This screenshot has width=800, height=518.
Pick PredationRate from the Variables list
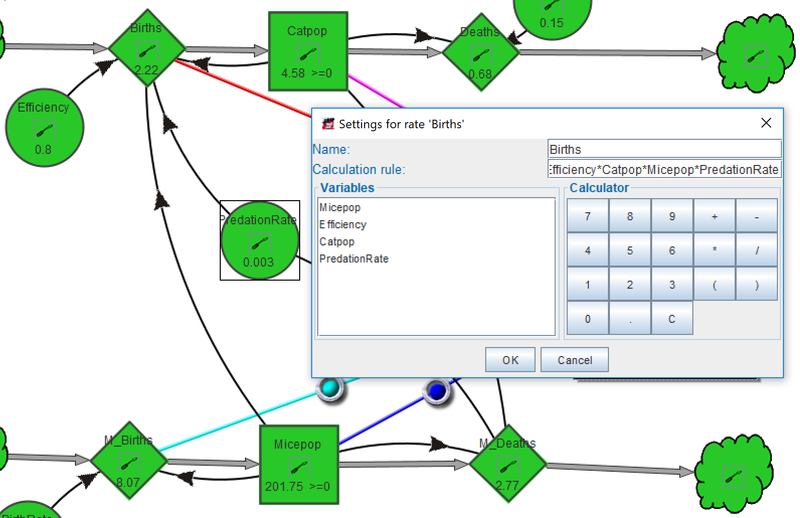click(354, 259)
